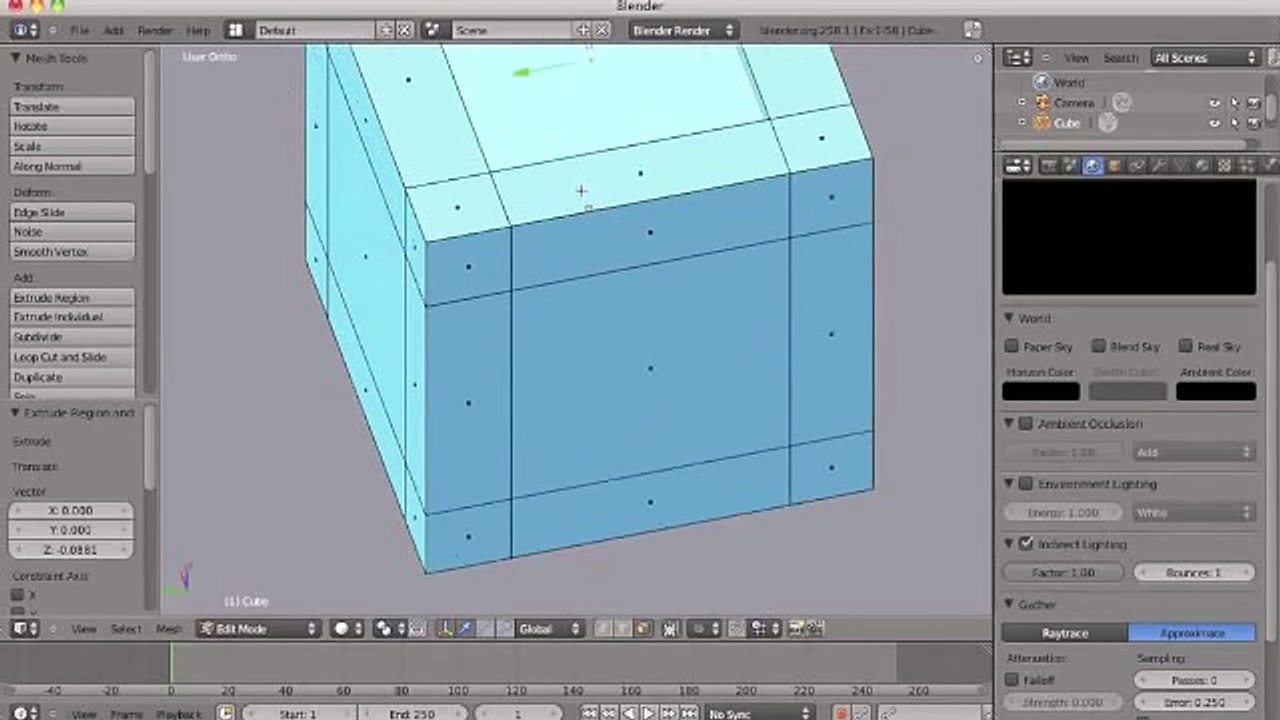Select the Raytrace gather method button

[1065, 633]
